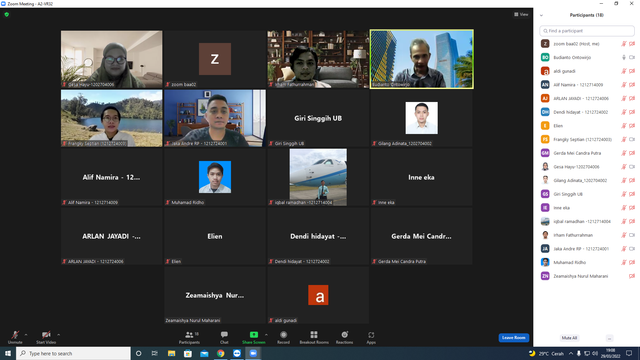
Task: Open the notification center icon
Action: (629, 353)
